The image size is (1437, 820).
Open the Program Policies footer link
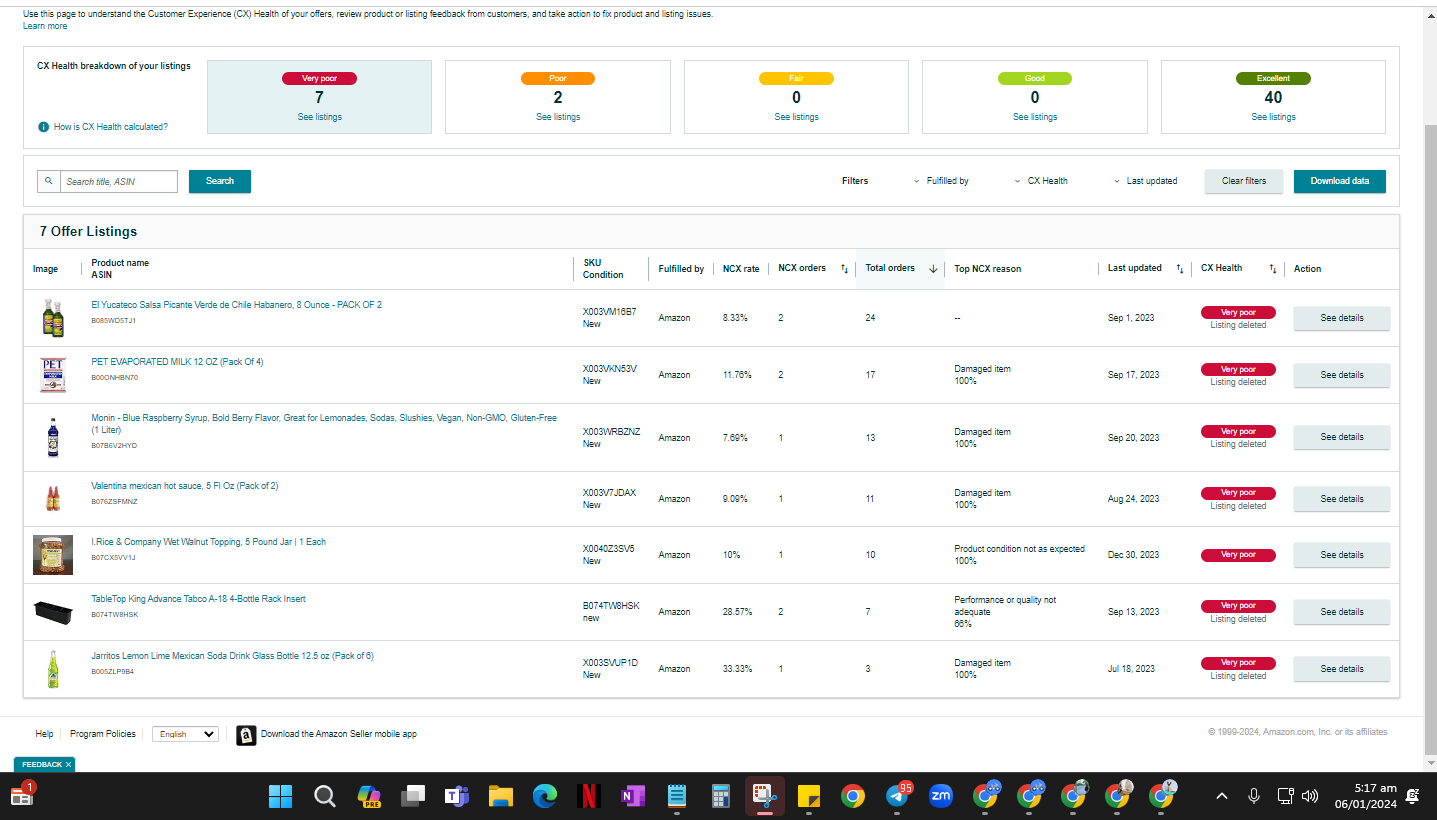[x=103, y=734]
